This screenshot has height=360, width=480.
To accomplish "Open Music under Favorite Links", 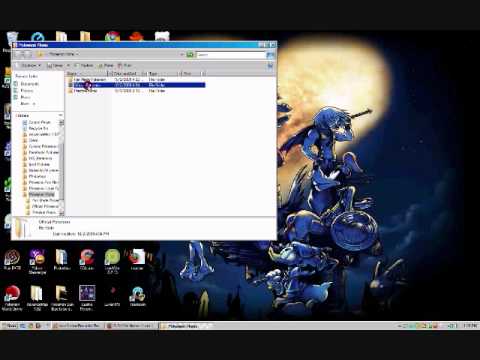I will coord(22,97).
